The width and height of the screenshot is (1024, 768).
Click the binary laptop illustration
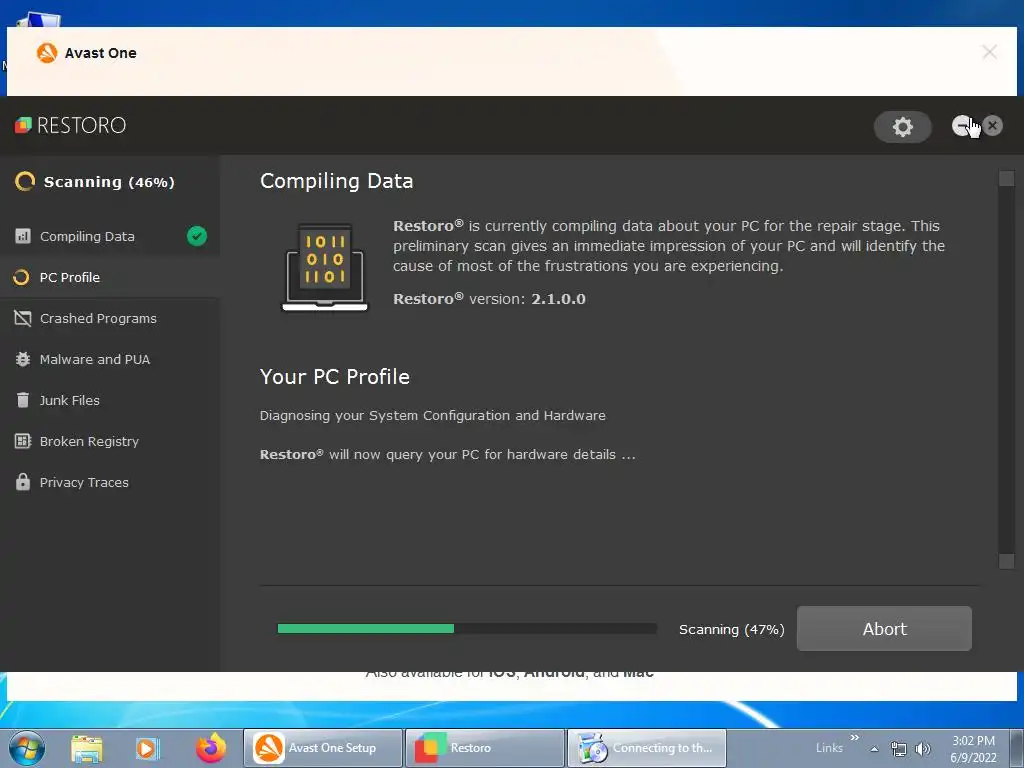point(325,268)
